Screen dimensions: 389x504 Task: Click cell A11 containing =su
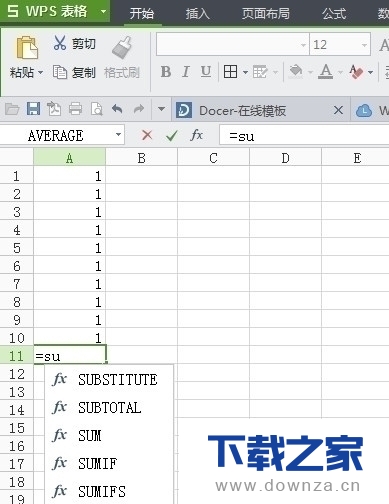point(69,355)
